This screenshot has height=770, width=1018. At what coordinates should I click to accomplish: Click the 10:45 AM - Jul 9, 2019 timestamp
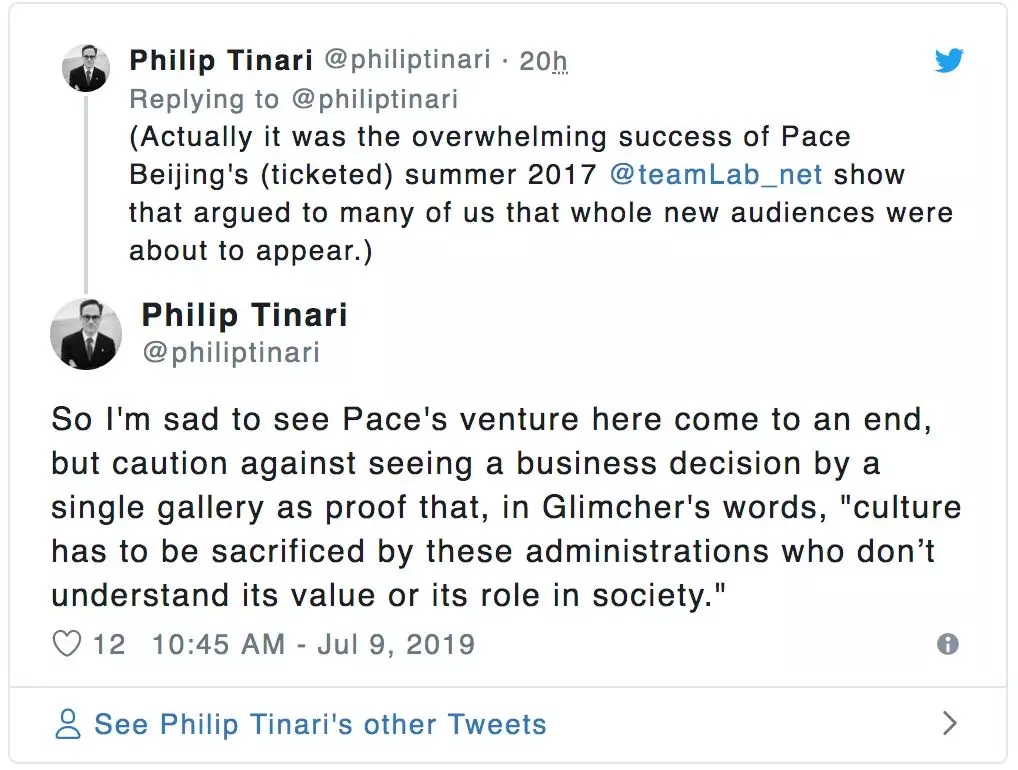pos(314,645)
